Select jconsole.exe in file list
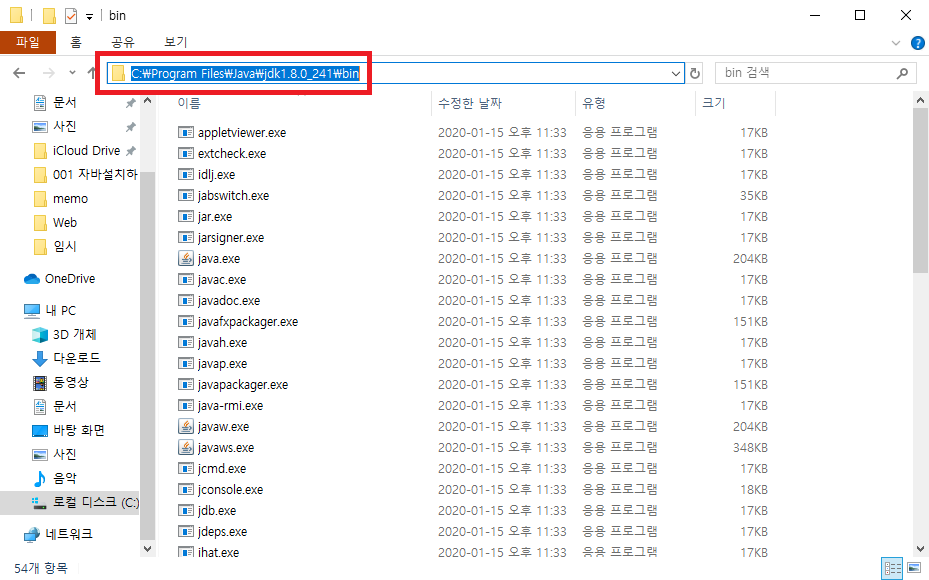The image size is (929, 580). click(230, 489)
